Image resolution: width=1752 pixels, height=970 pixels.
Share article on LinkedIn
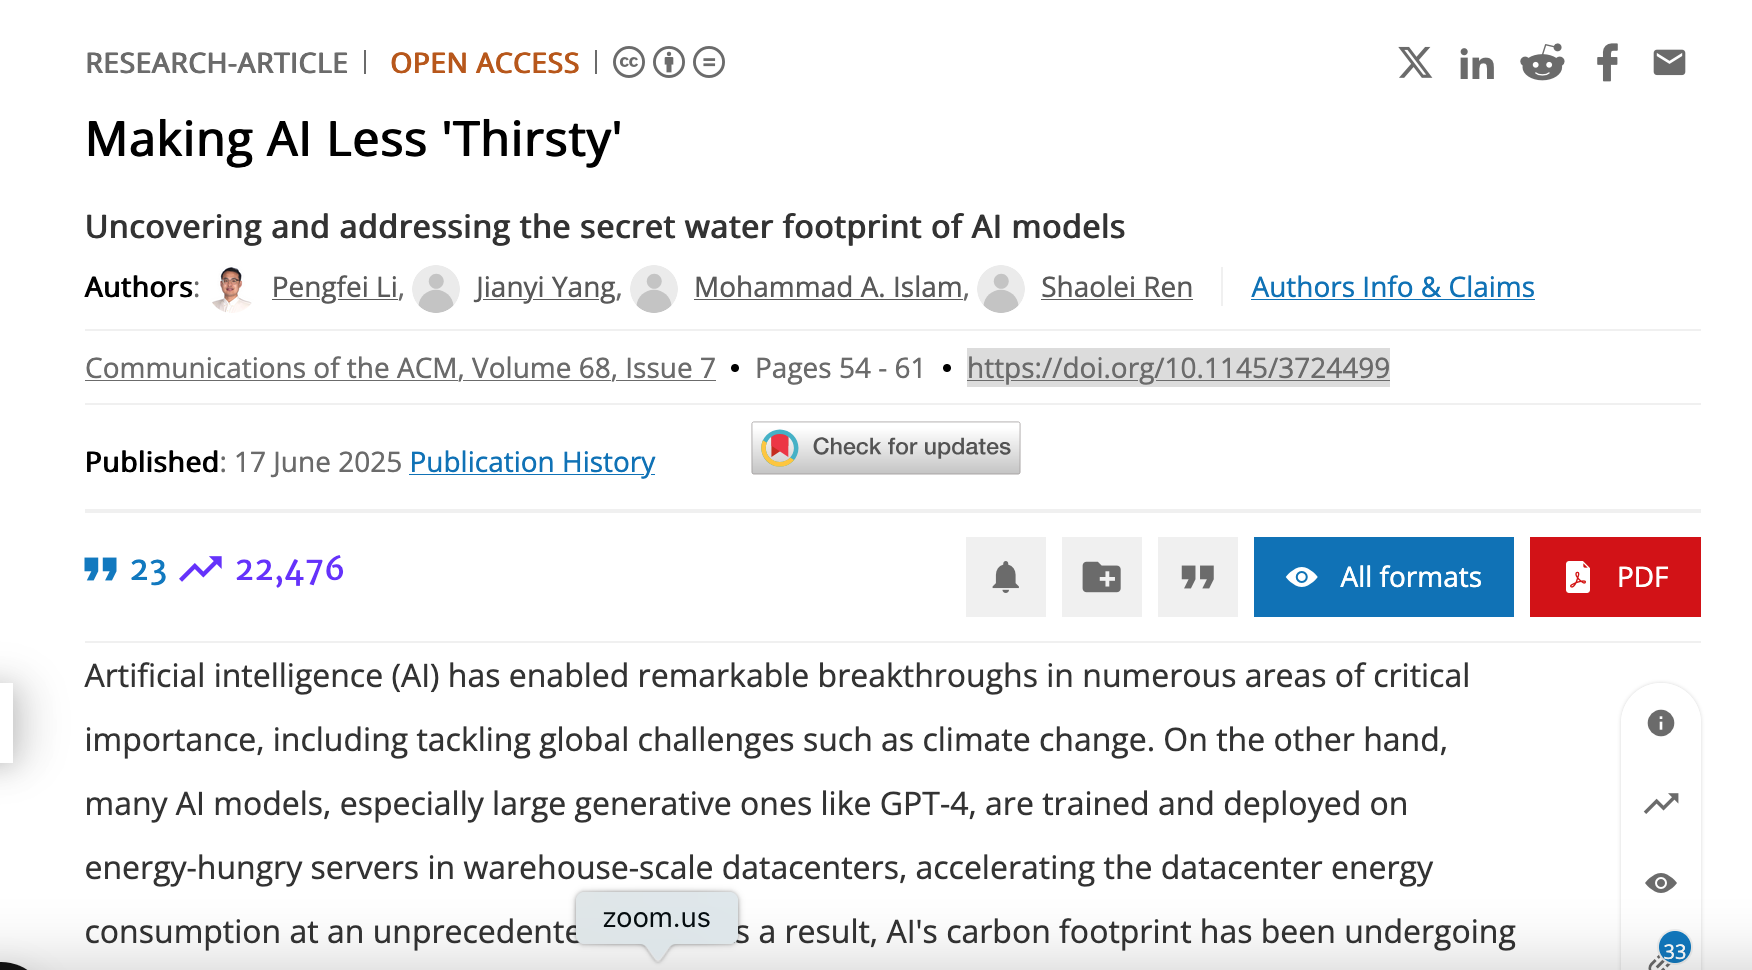coord(1476,64)
